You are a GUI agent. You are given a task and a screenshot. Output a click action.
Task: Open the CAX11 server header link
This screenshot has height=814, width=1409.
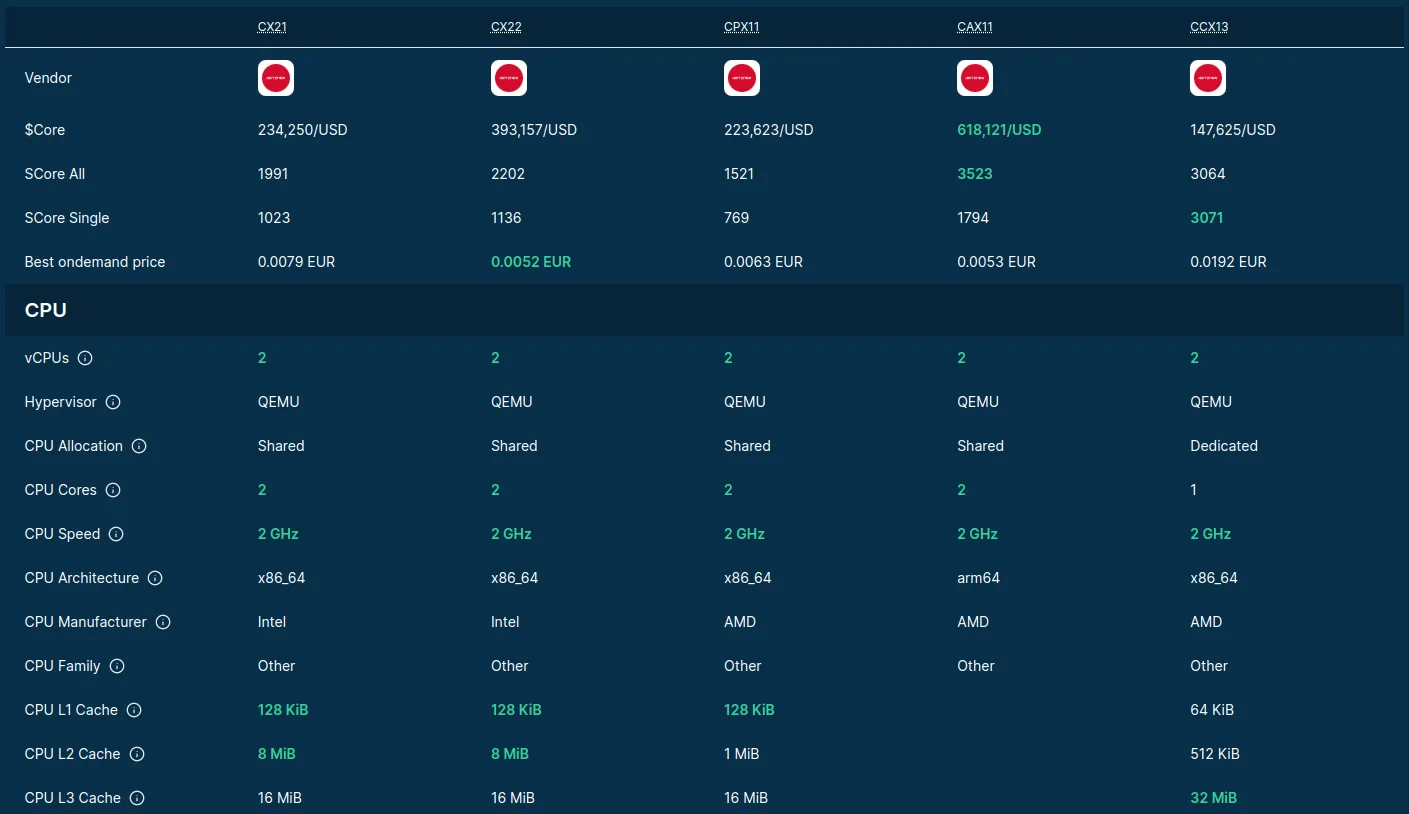click(975, 27)
